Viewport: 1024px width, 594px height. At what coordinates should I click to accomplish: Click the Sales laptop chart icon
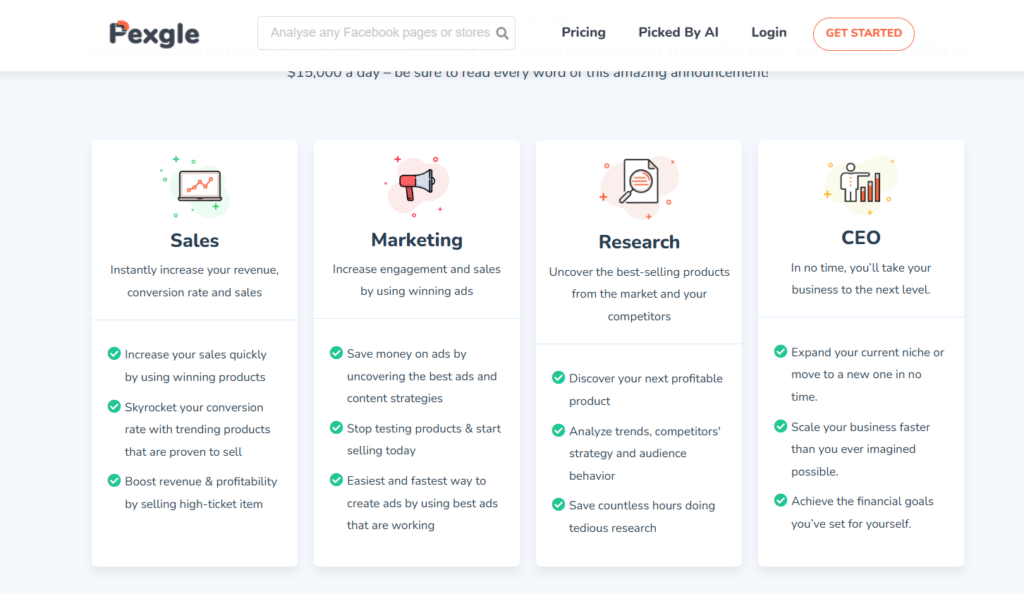[198, 186]
